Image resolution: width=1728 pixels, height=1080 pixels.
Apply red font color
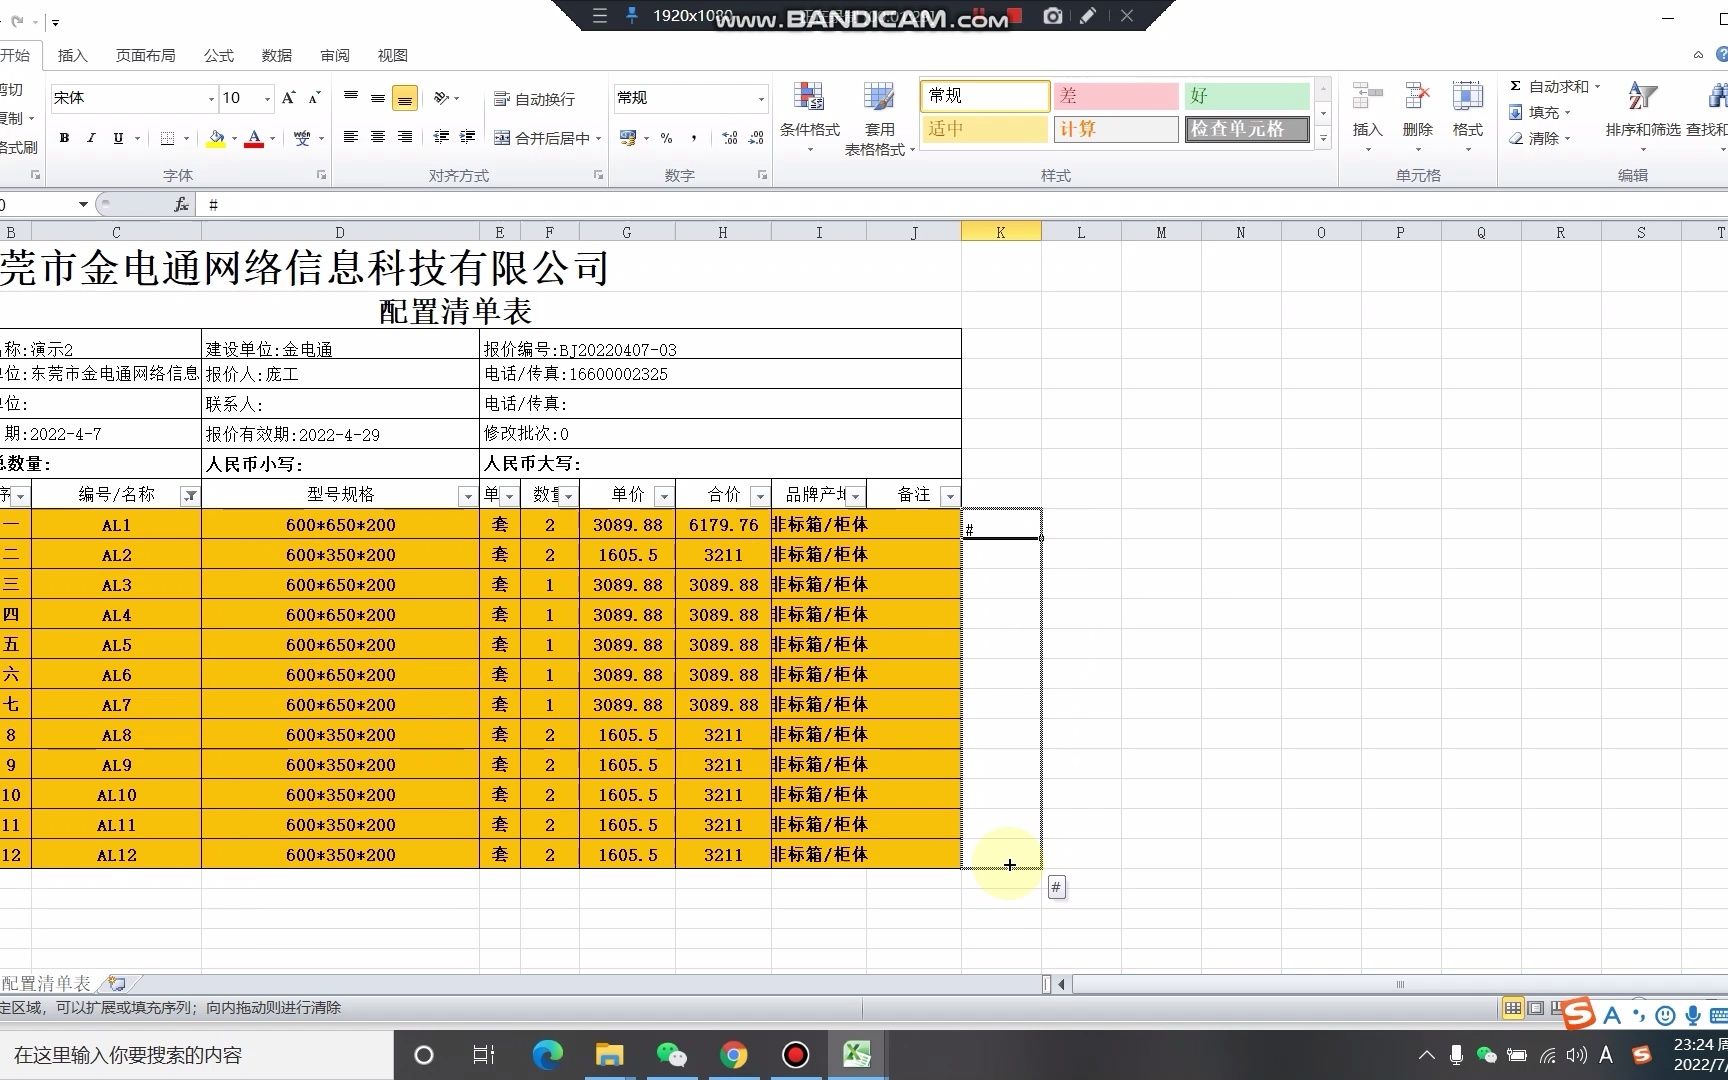tap(254, 139)
